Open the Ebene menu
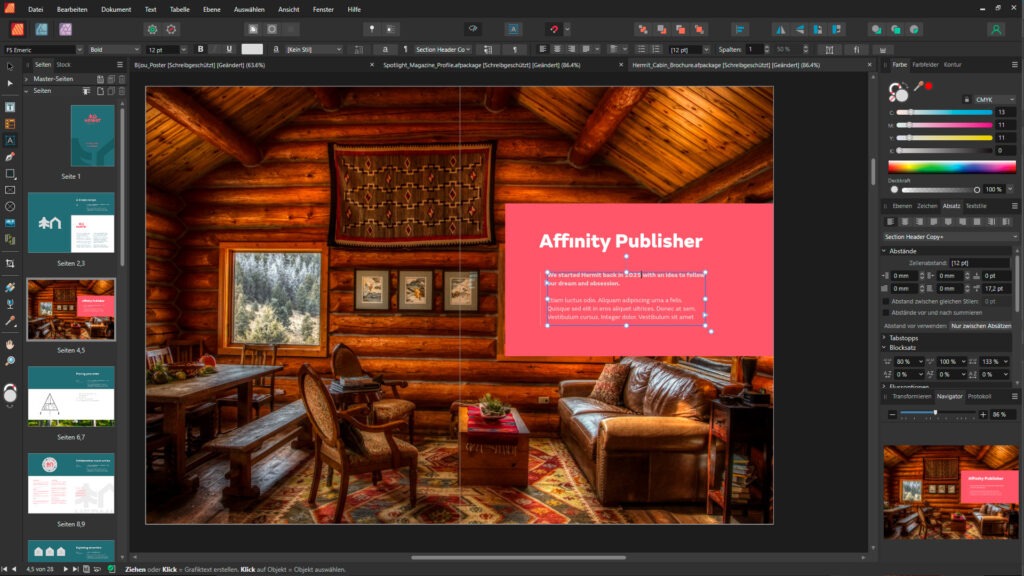 tap(212, 10)
